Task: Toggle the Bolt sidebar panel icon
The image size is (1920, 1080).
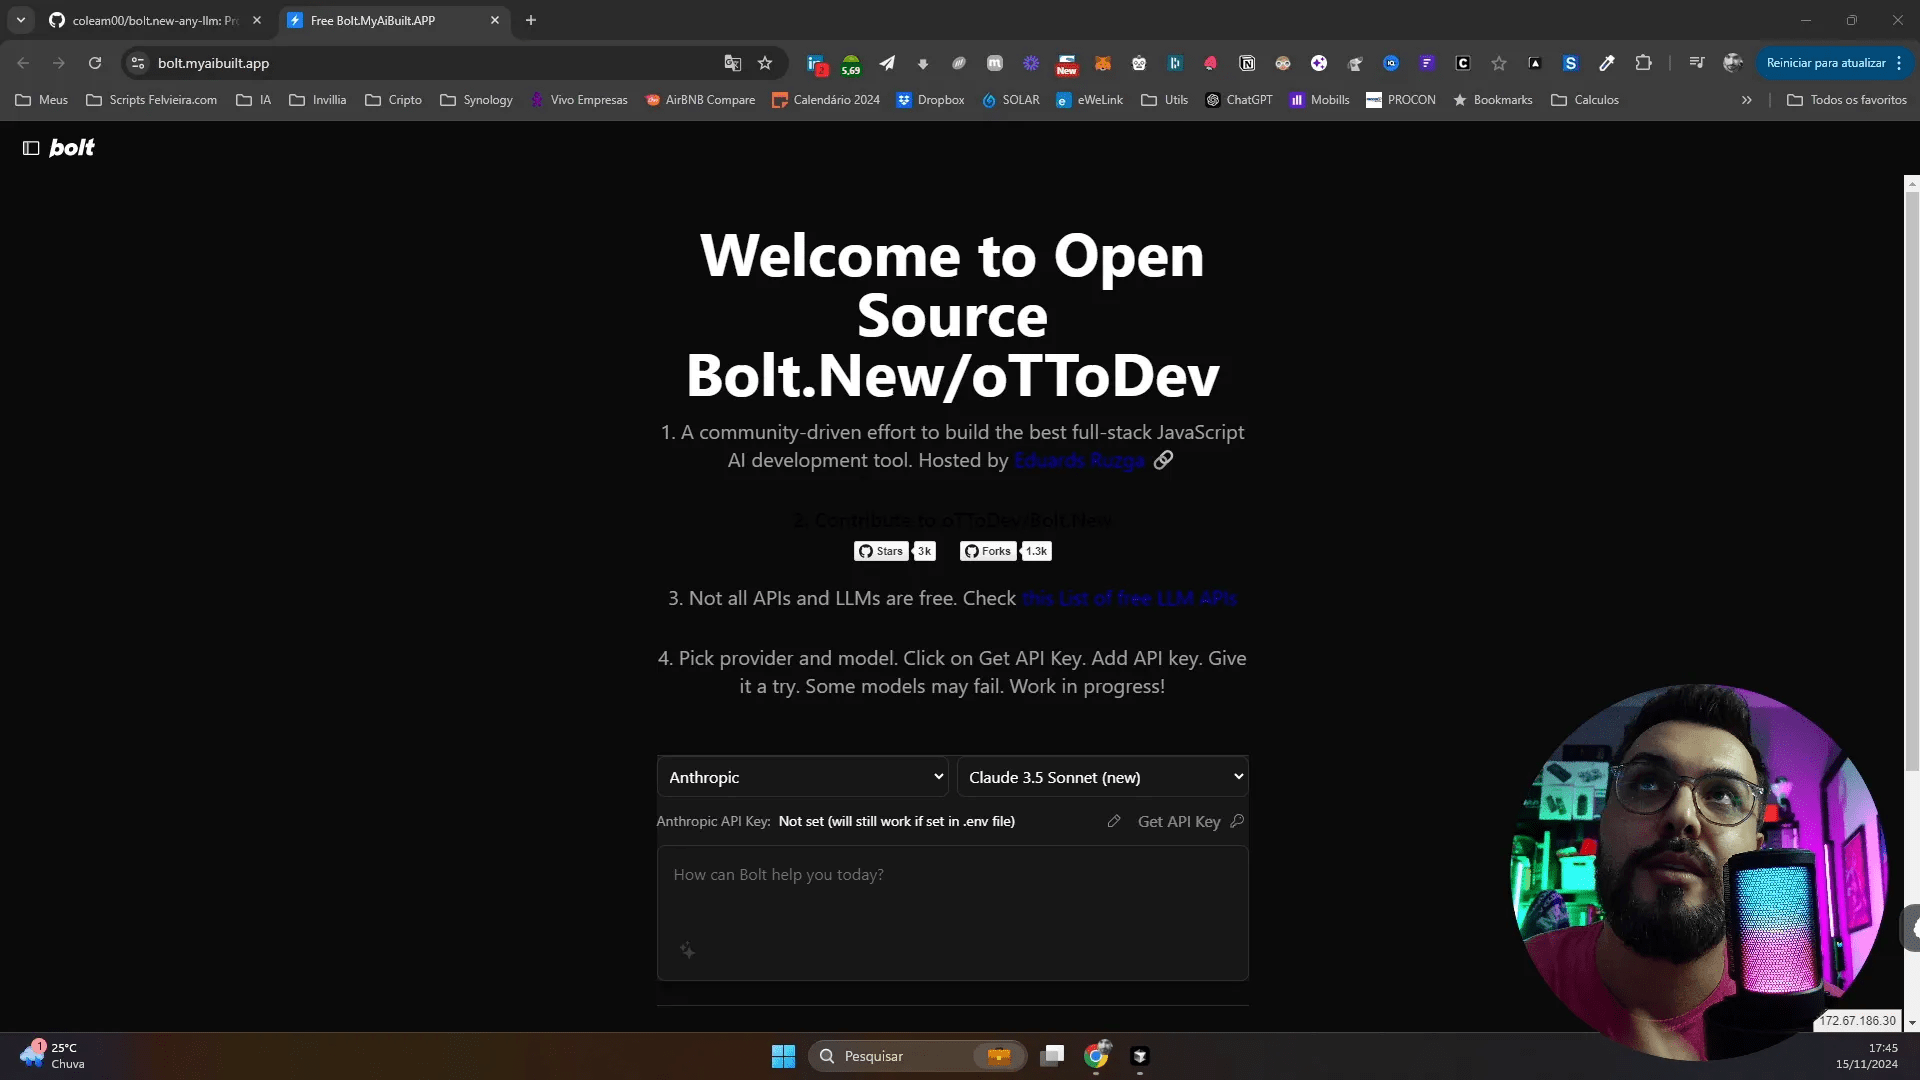Action: point(31,148)
